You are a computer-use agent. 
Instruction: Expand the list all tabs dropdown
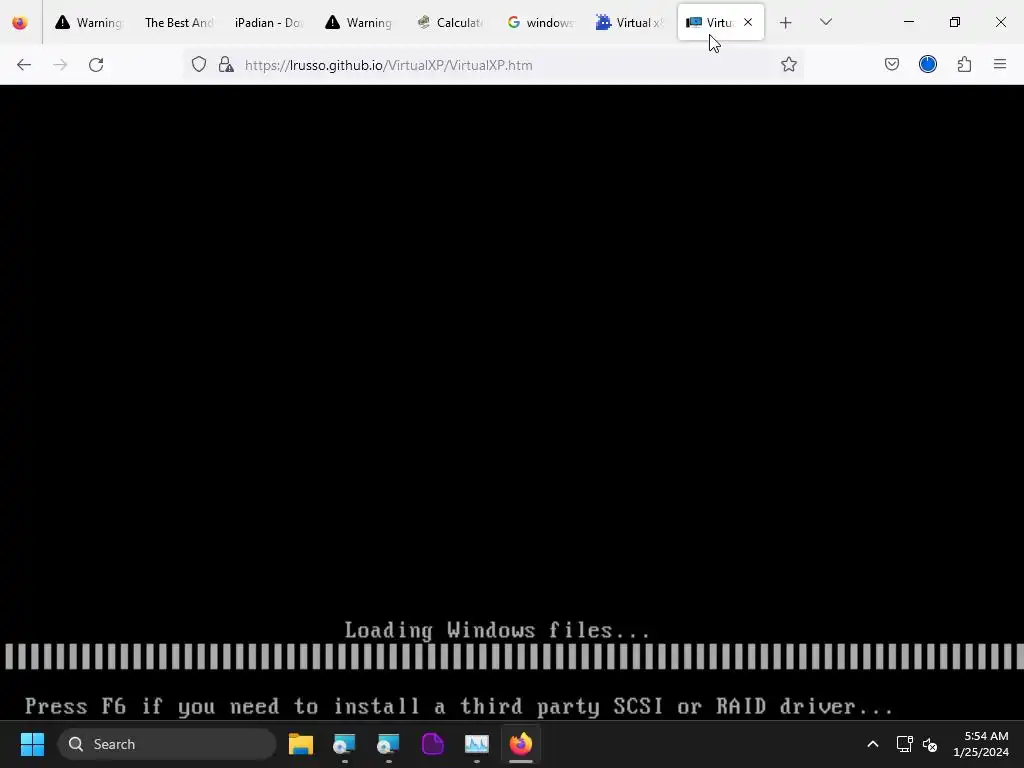(x=826, y=22)
